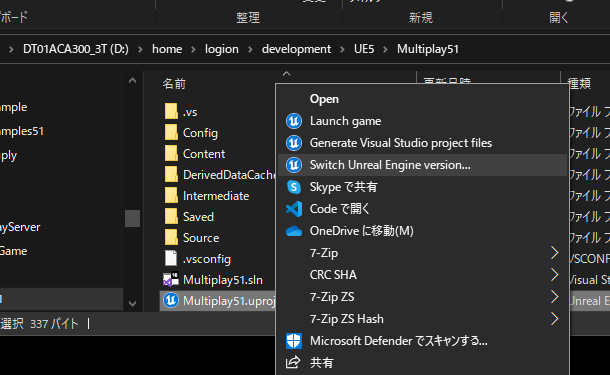The width and height of the screenshot is (610, 375).
Task: Open dropdown chevron after development in address bar
Action: (342, 49)
